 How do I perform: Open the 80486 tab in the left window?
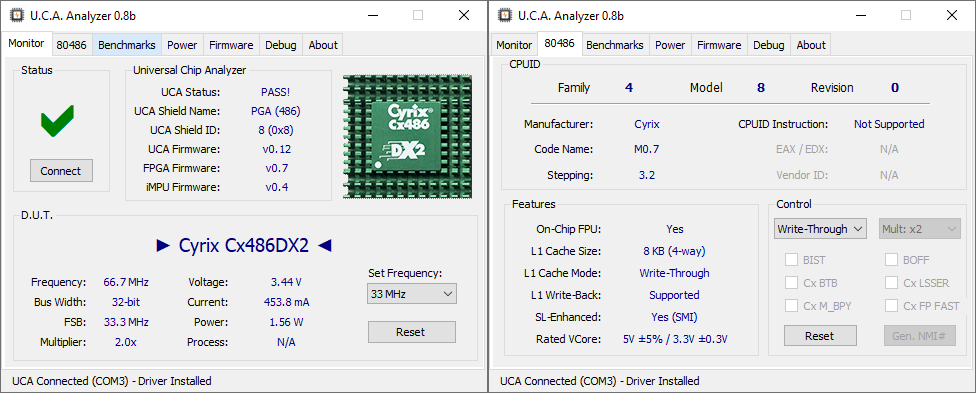click(72, 45)
